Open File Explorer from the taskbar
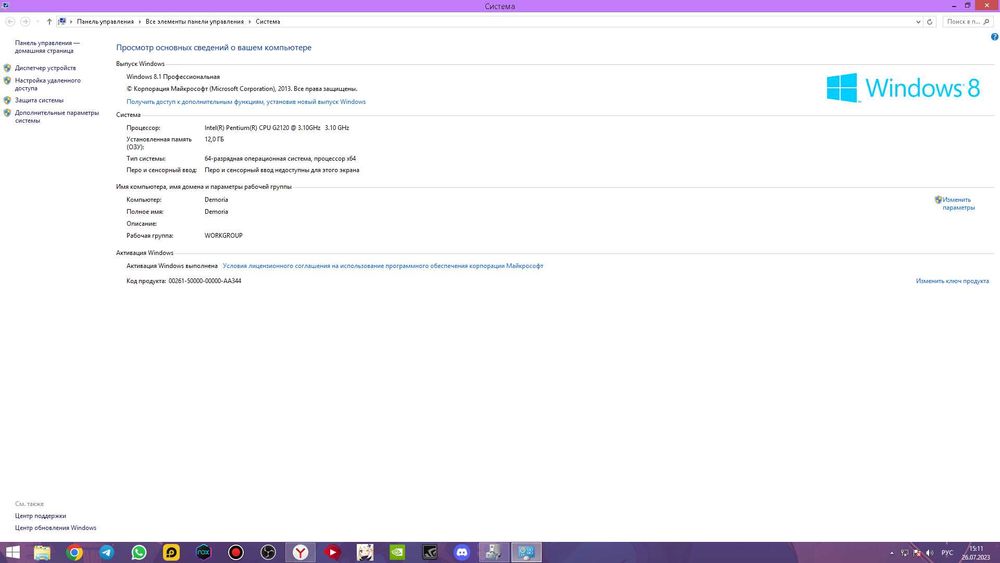This screenshot has height=563, width=1000. [x=42, y=552]
